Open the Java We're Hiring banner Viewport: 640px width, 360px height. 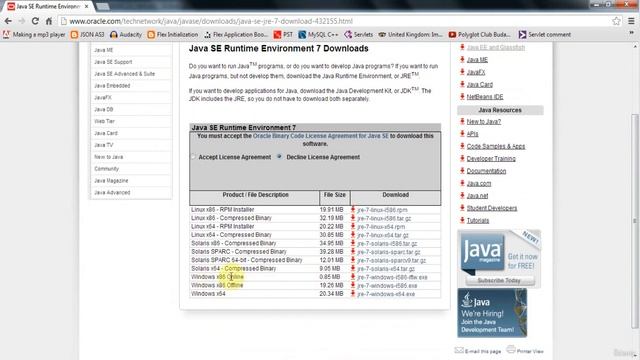click(492, 313)
